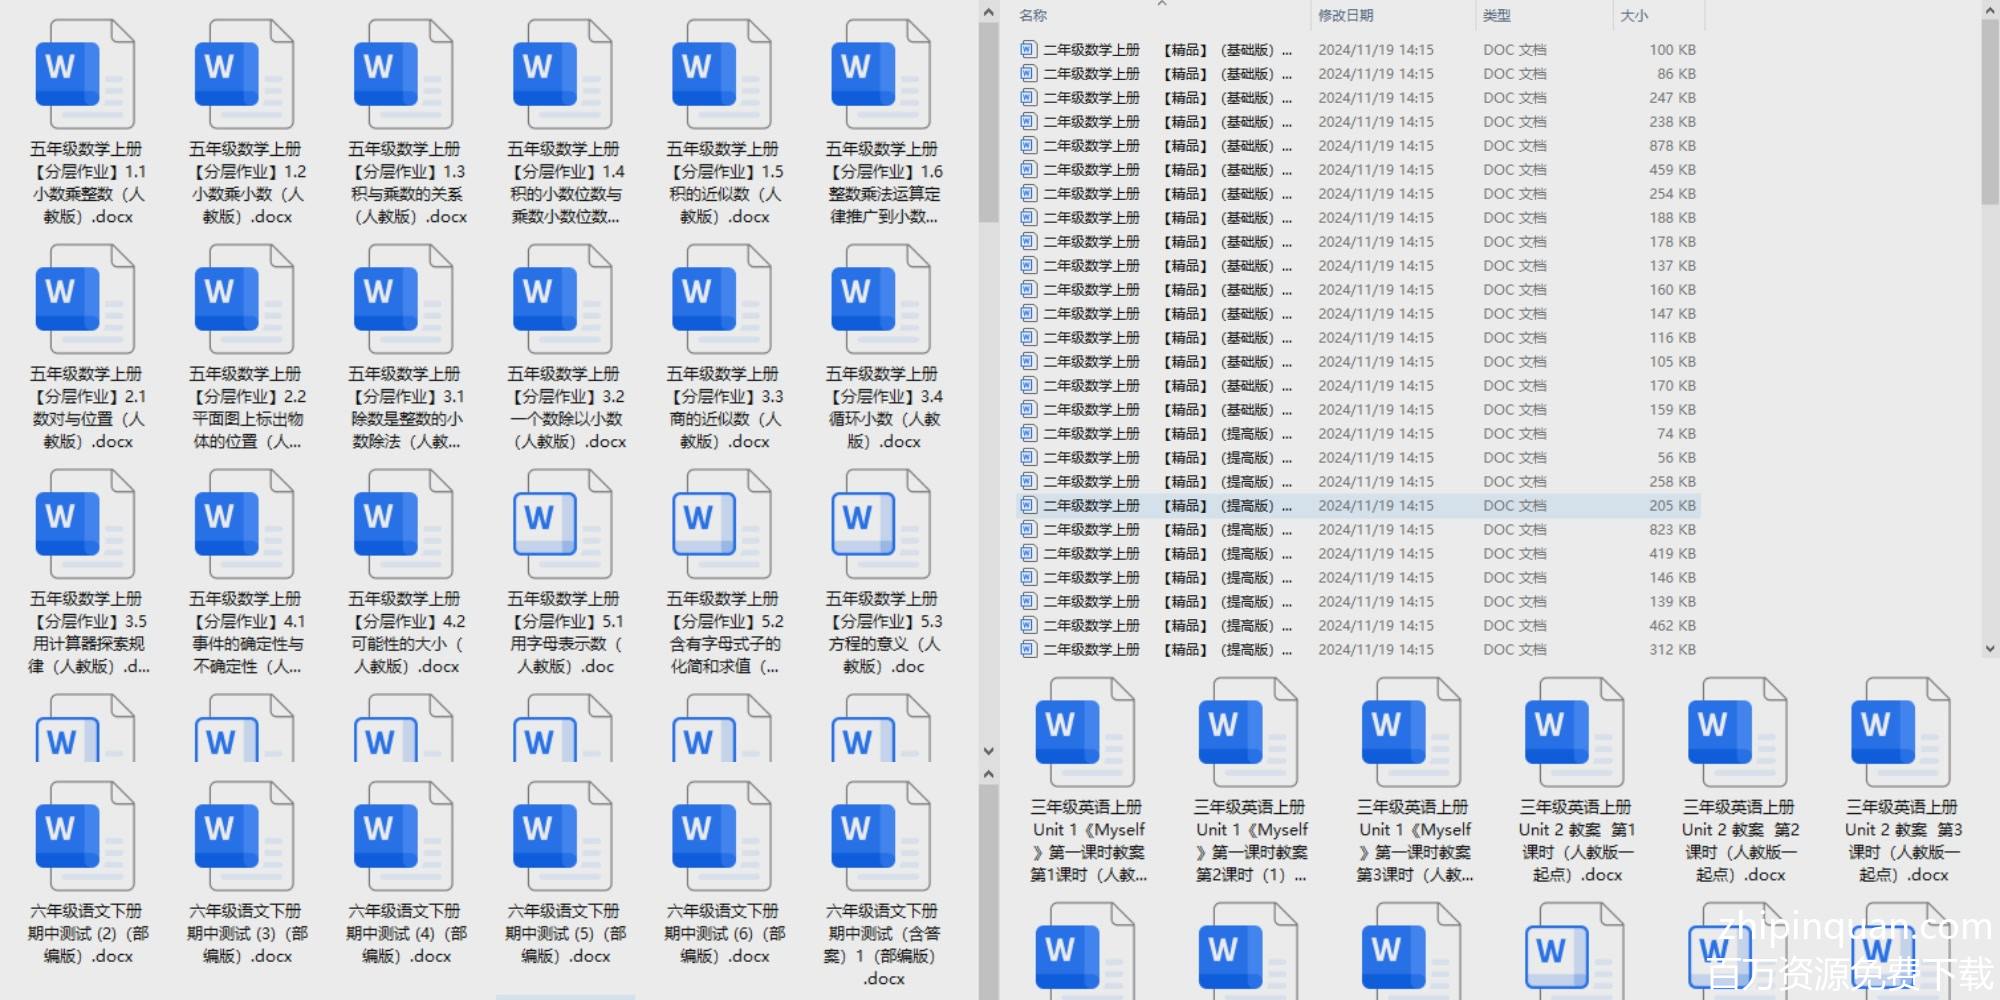The image size is (2000, 1000).
Task: Click the up arrow of the top-left pane scrollbar
Action: pos(988,13)
